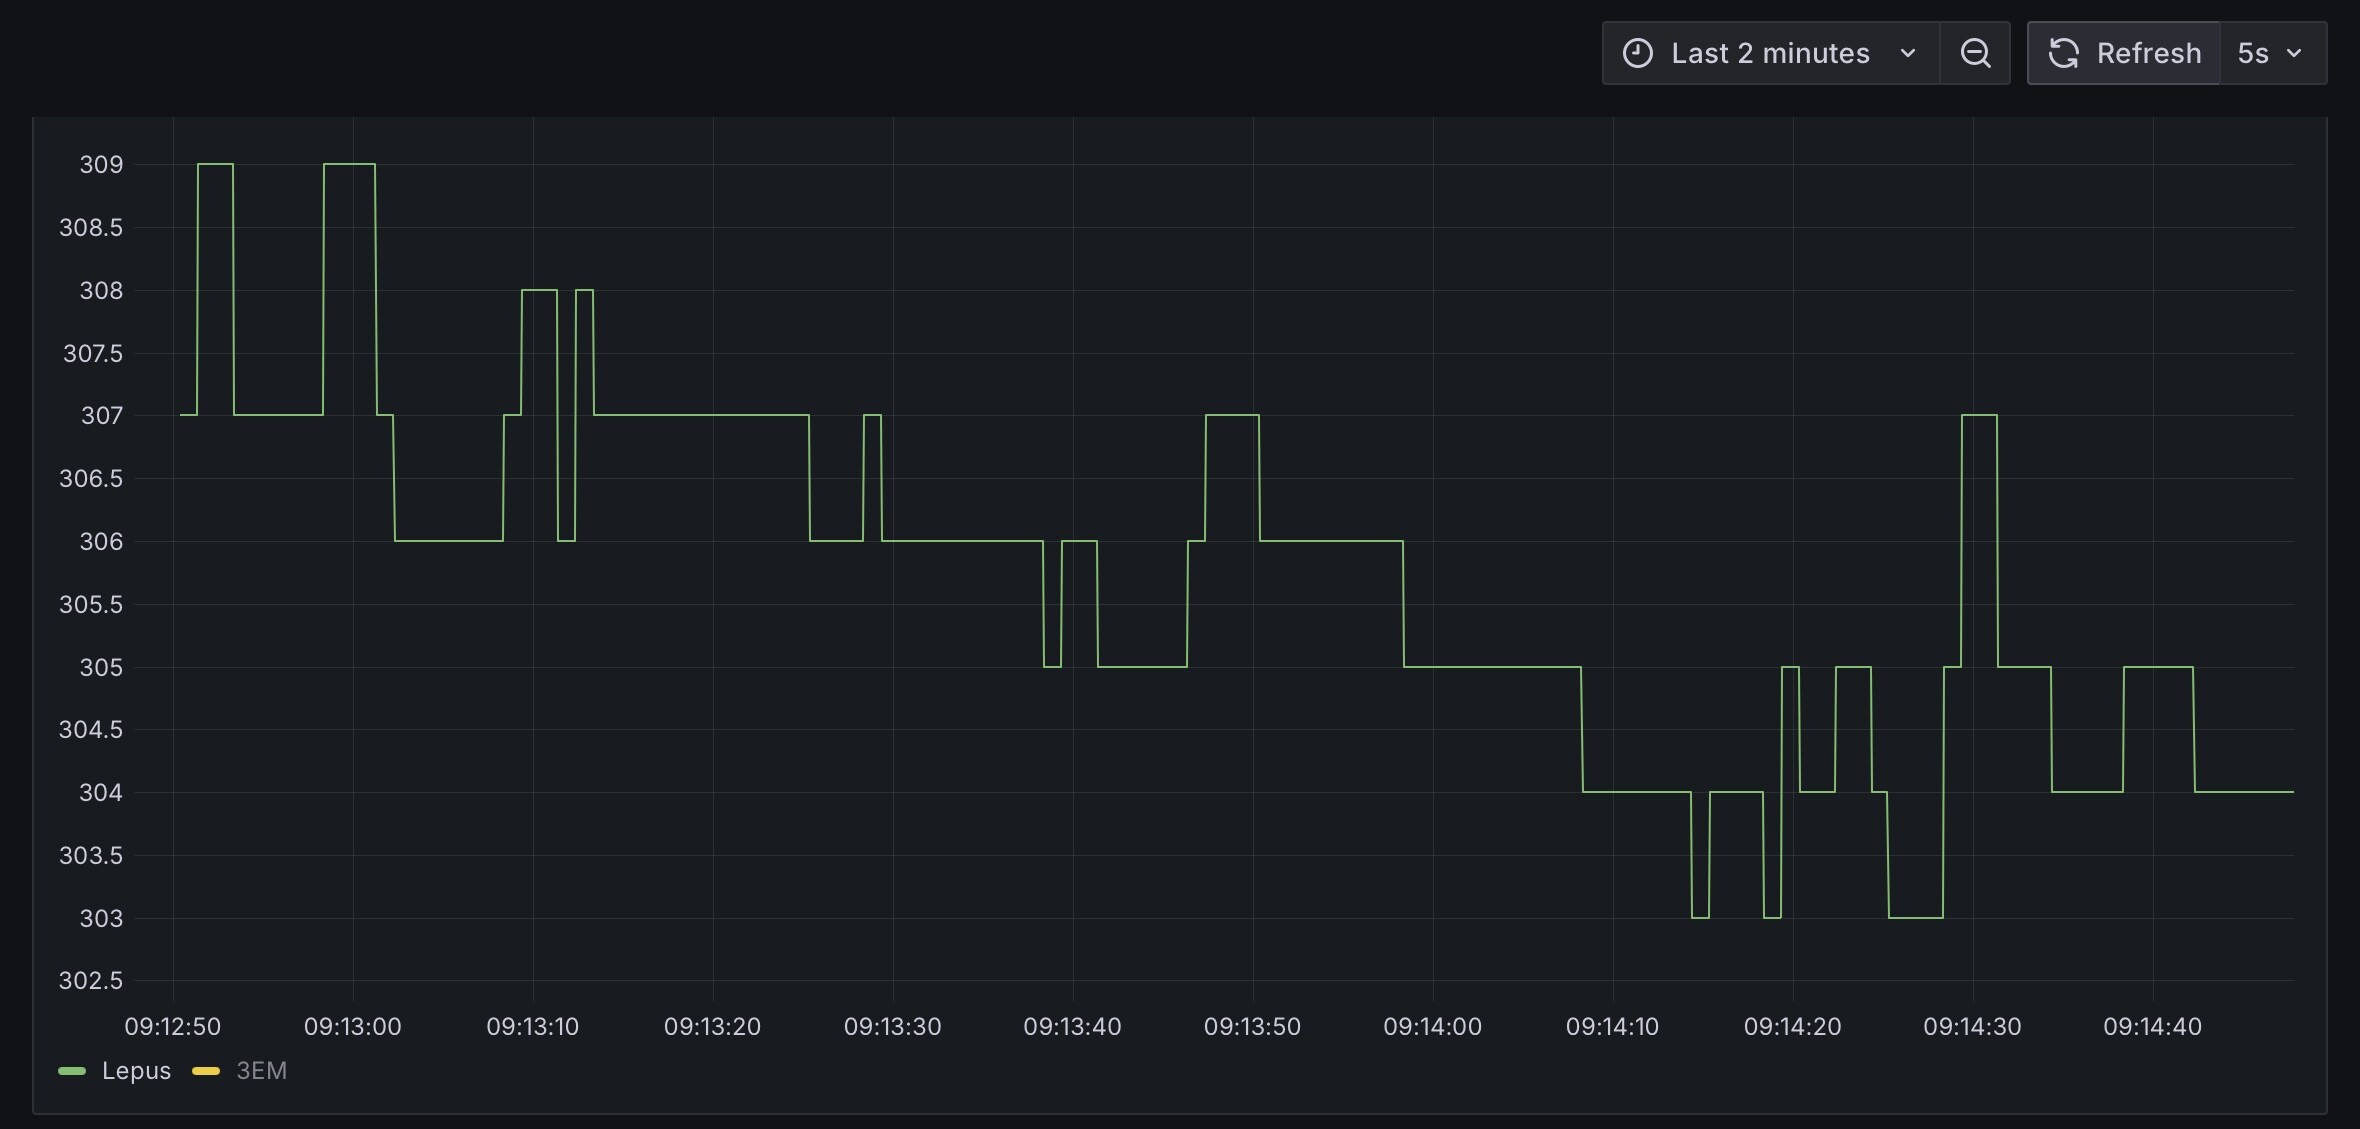The width and height of the screenshot is (2360, 1129).
Task: Open the Last 2 minutes time range picker
Action: point(1770,53)
